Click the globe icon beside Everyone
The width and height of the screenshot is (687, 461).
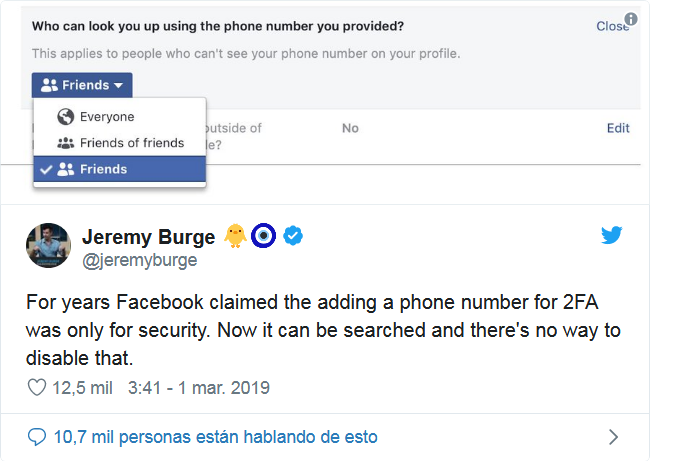[66, 117]
